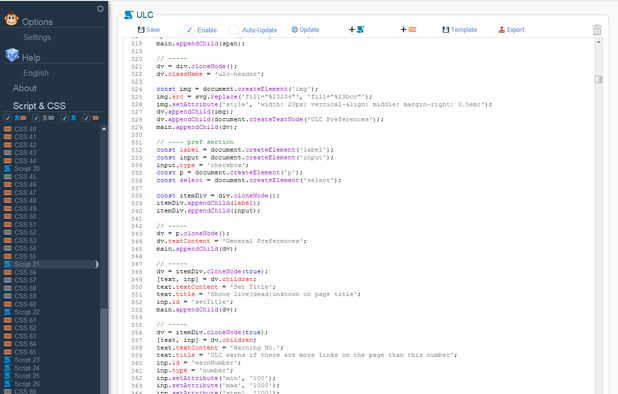This screenshot has height=394, width=618.
Task: Toggle the Auto-Update checkbox
Action: tap(234, 30)
